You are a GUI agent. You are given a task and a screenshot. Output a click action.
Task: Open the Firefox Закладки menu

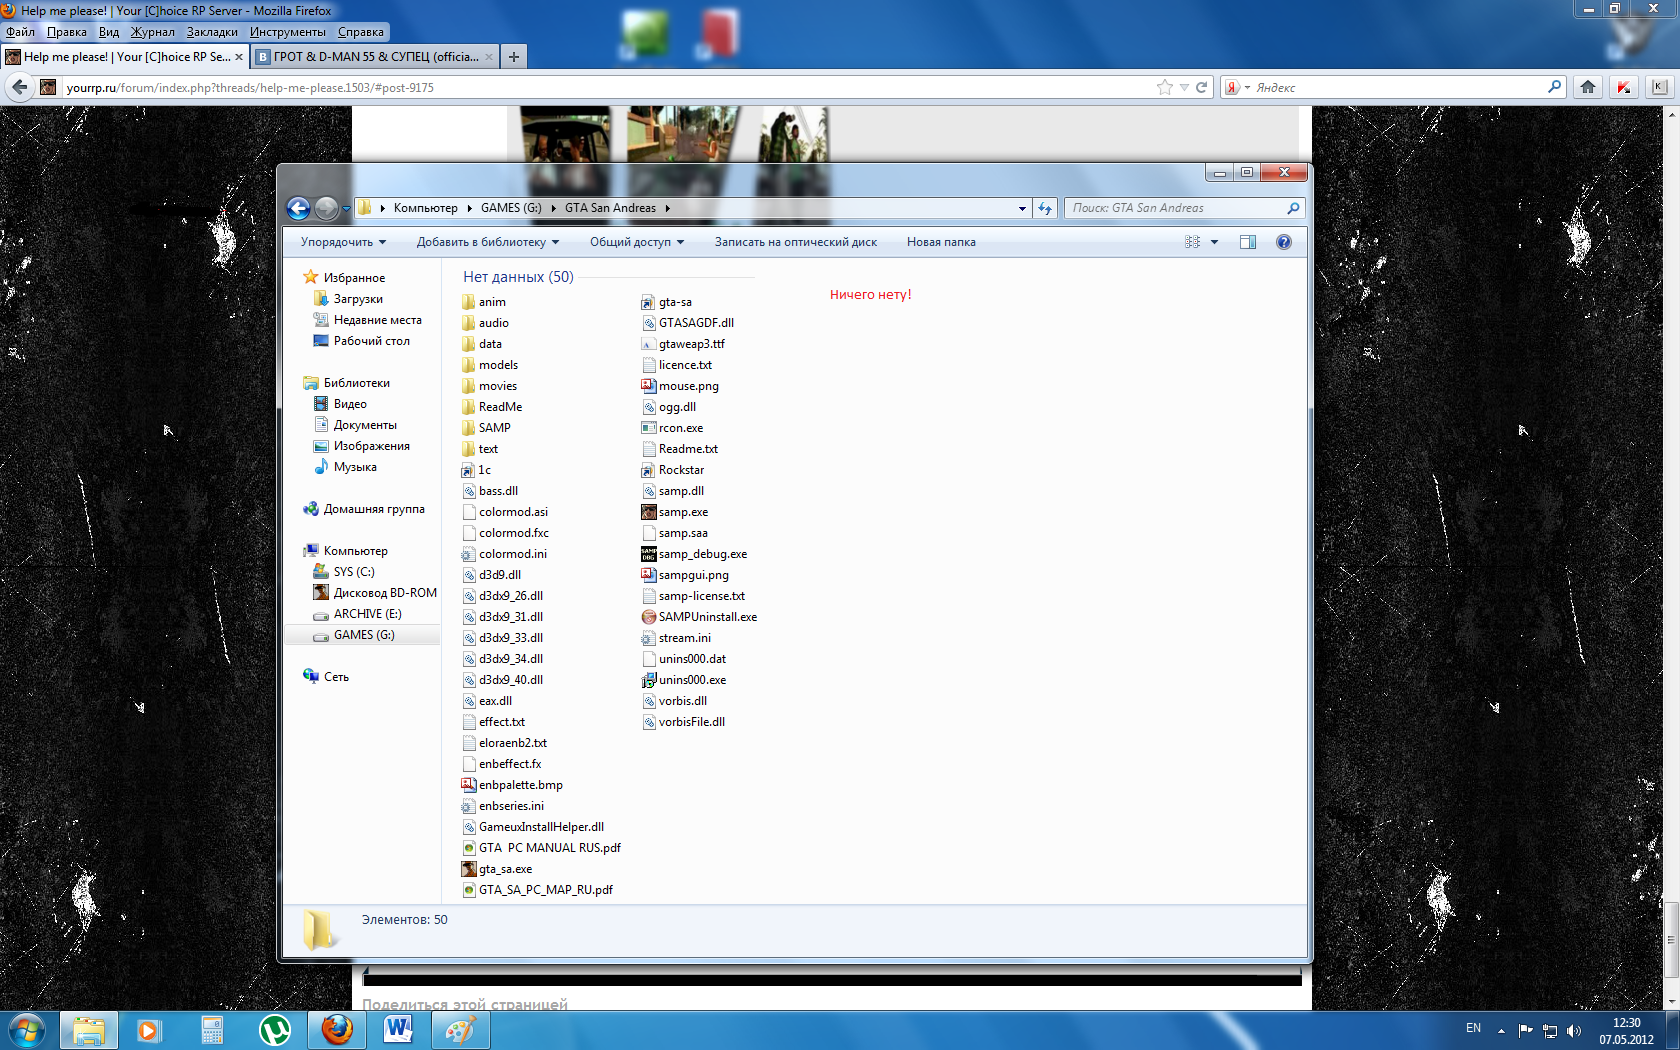[x=212, y=32]
